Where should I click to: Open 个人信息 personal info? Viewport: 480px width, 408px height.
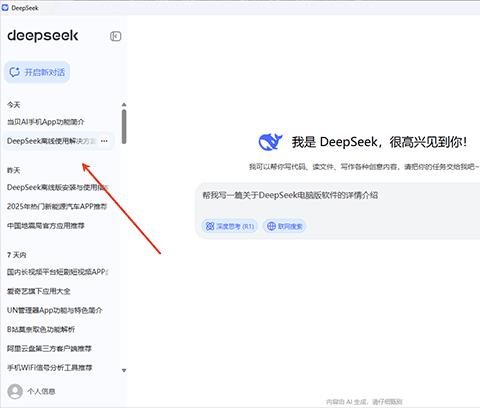pos(41,391)
